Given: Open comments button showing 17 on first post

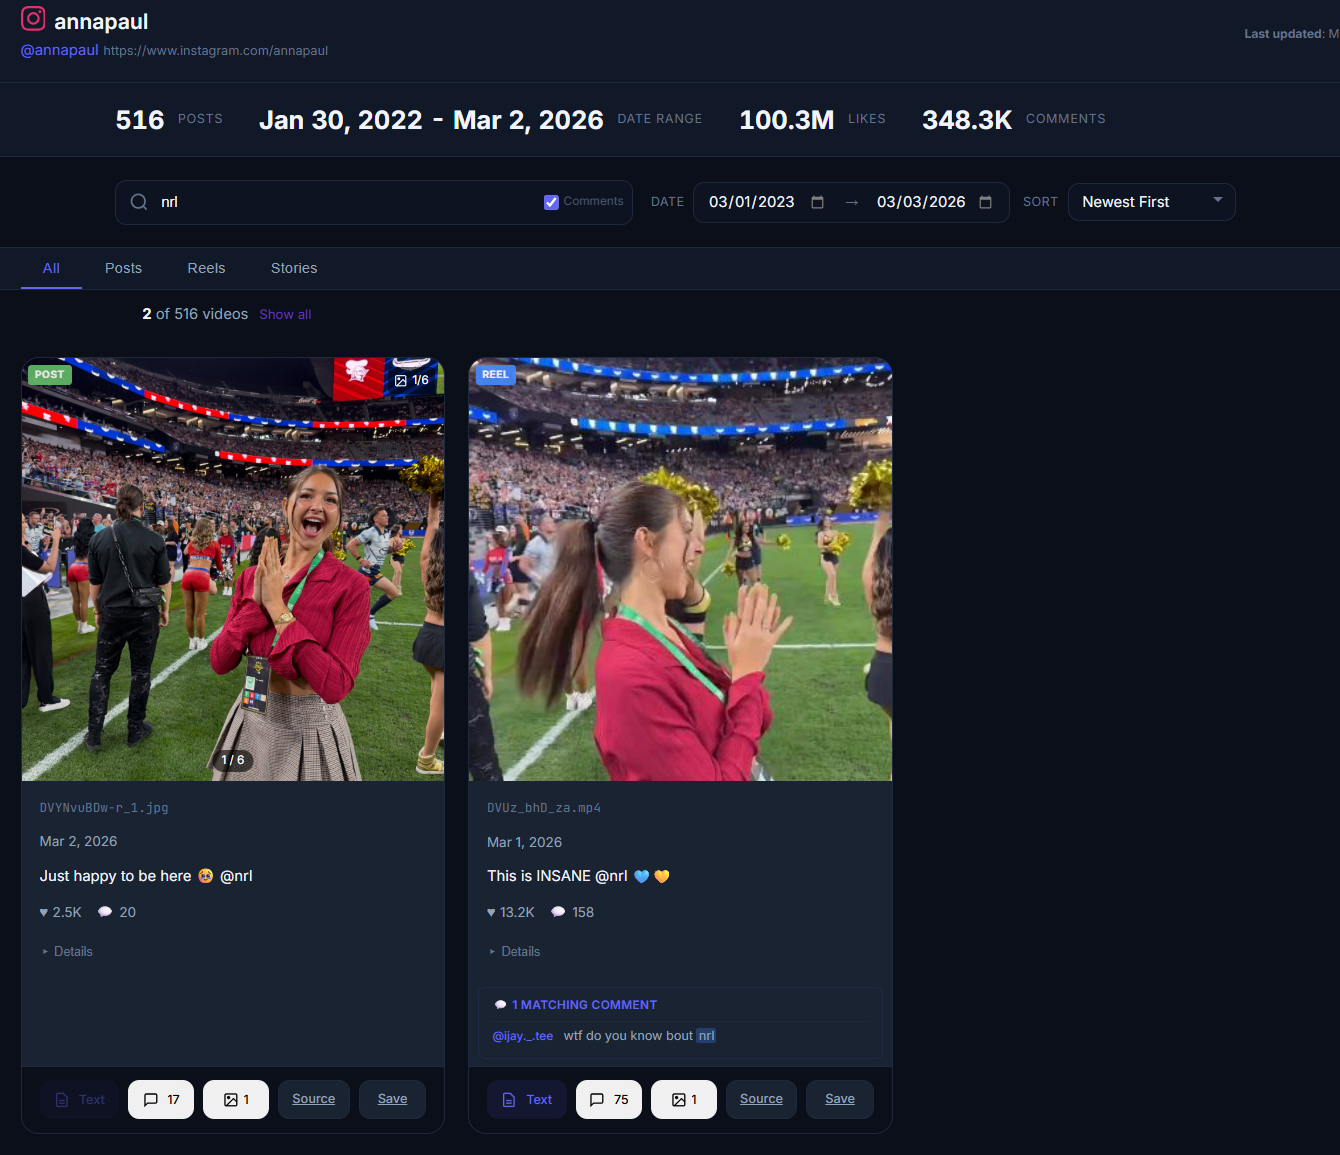Looking at the screenshot, I should [x=161, y=1099].
